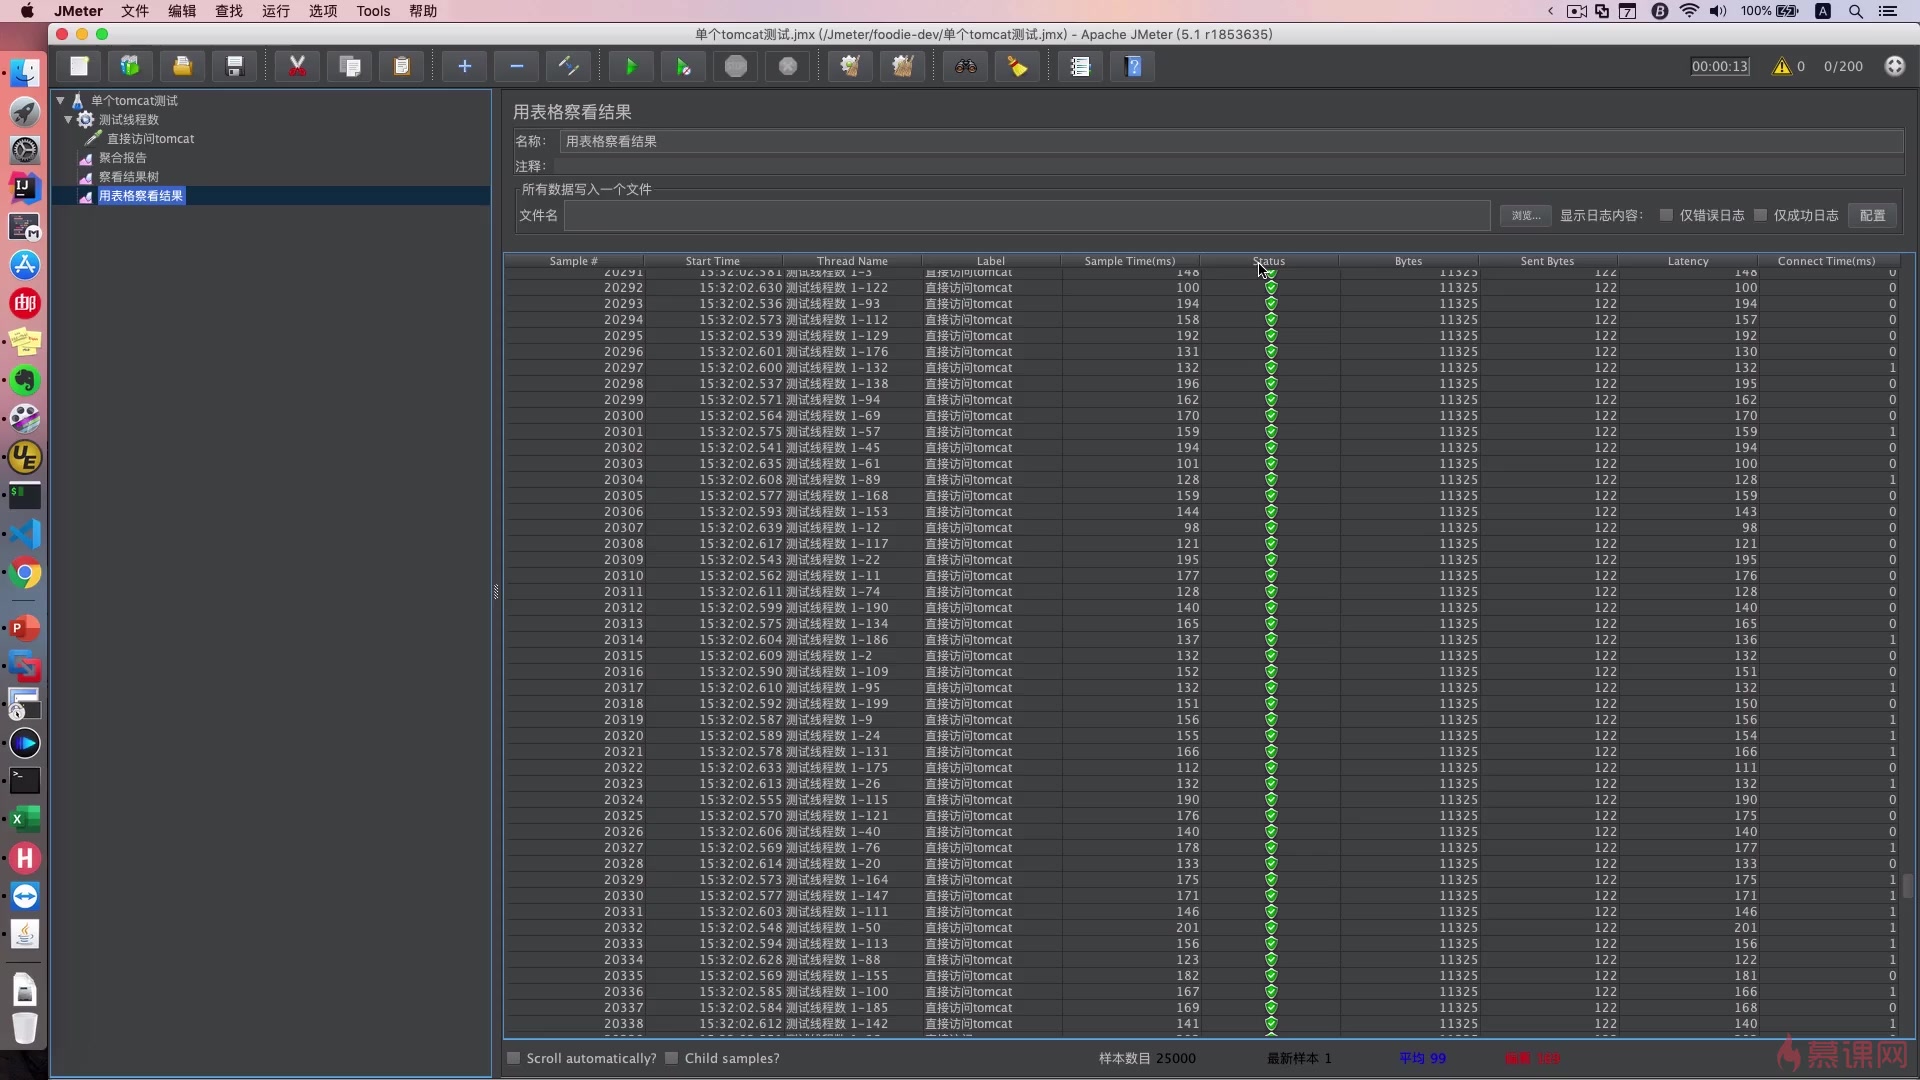Viewport: 1920px width, 1080px height.
Task: Sort by Bytes column header
Action: coord(1408,261)
